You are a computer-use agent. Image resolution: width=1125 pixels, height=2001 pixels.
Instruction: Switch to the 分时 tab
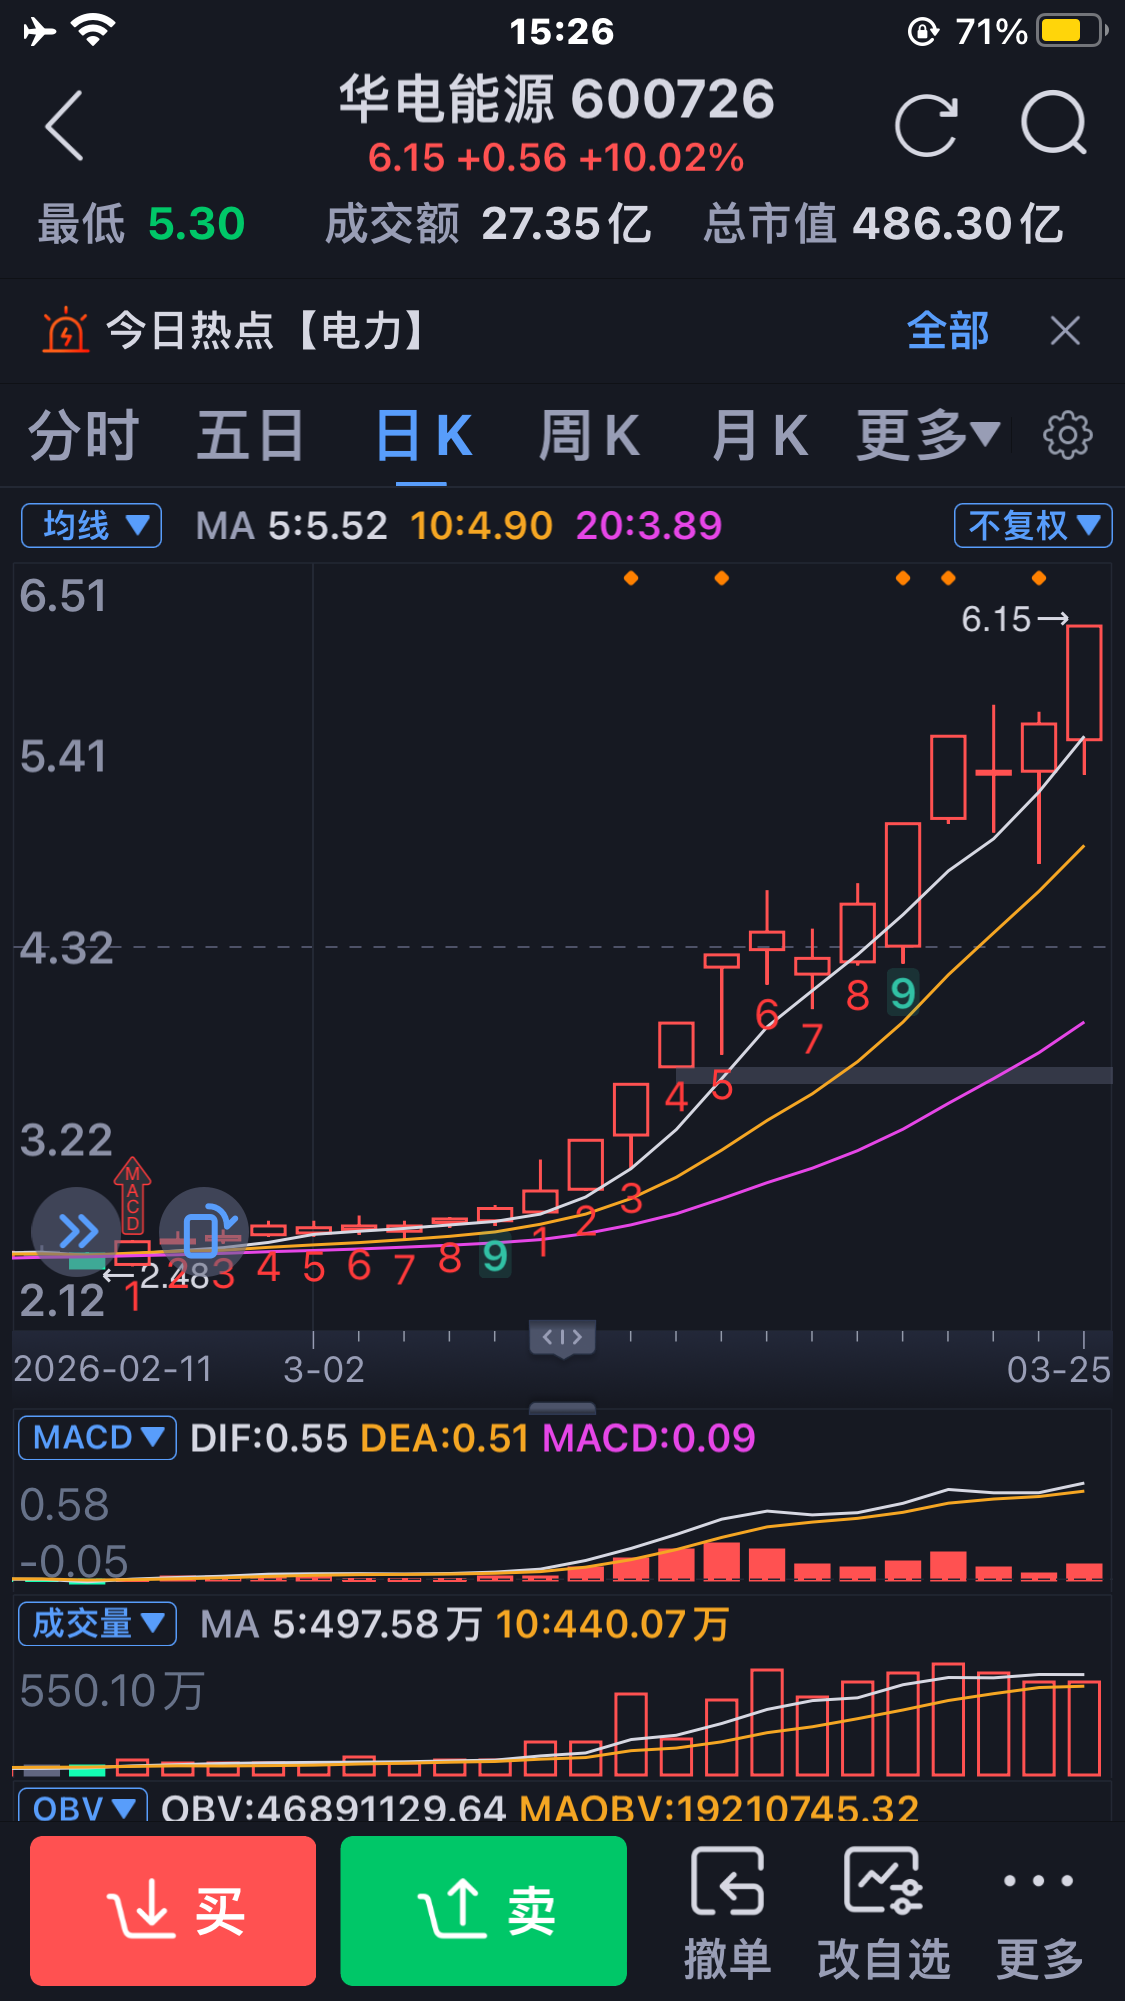pos(84,436)
